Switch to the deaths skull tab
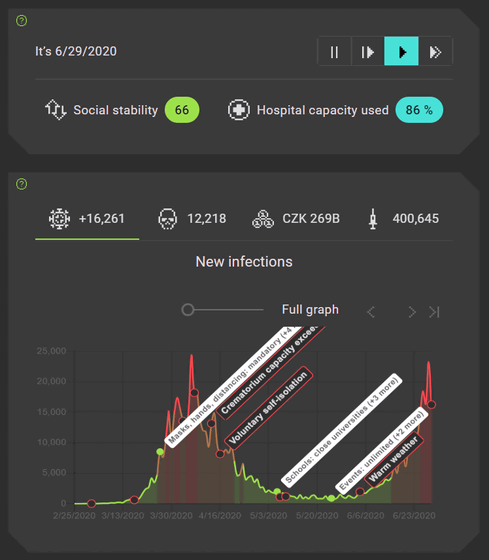489x560 pixels. [x=192, y=219]
